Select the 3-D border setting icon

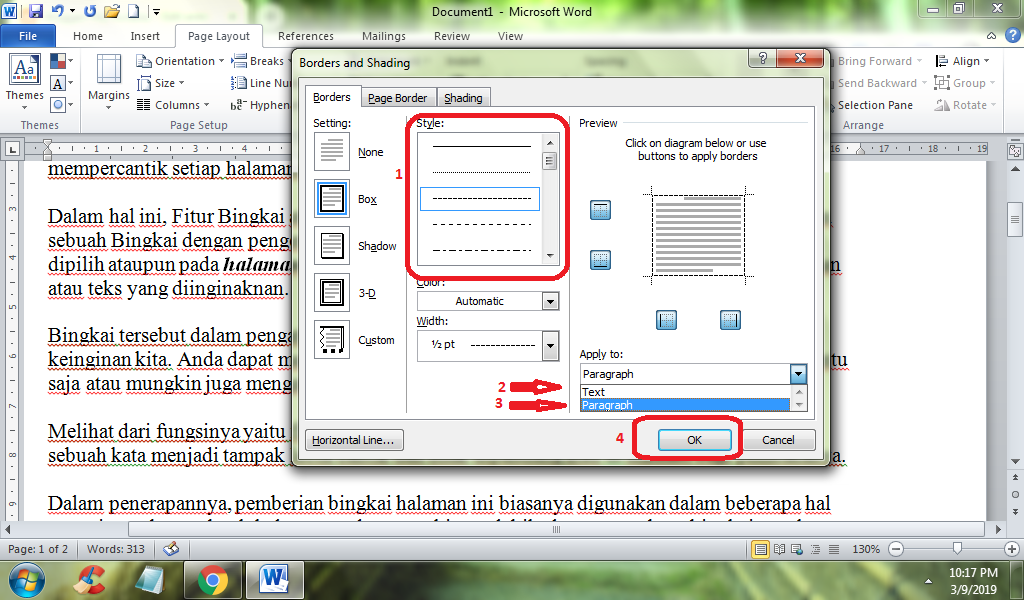332,292
